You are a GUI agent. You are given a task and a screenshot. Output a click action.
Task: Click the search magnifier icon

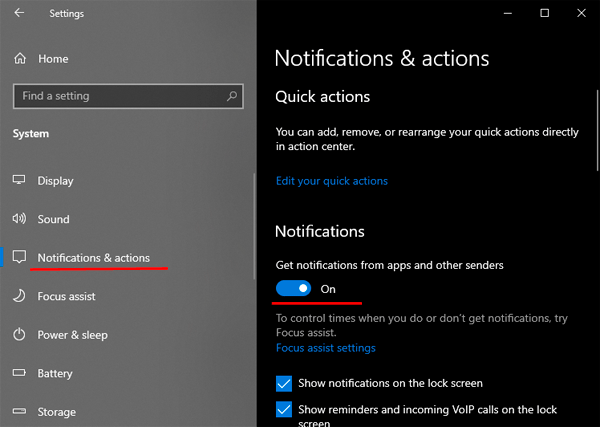[x=232, y=96]
